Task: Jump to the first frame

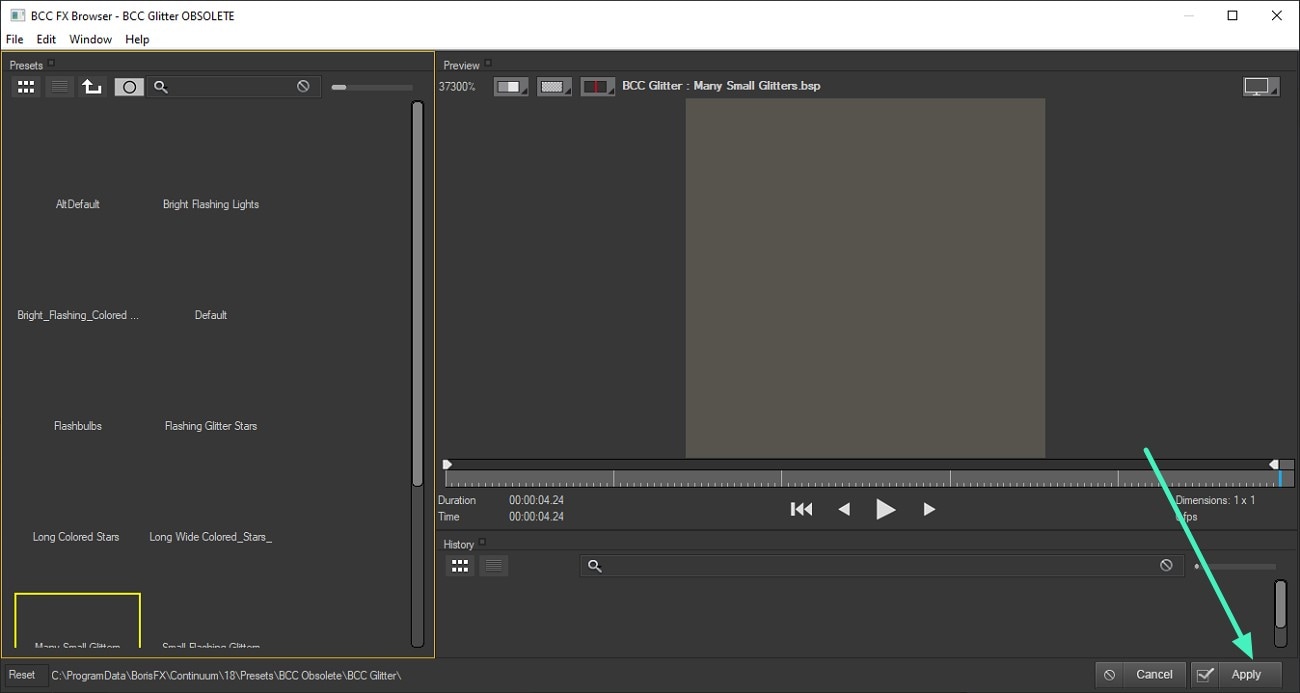Action: click(801, 509)
